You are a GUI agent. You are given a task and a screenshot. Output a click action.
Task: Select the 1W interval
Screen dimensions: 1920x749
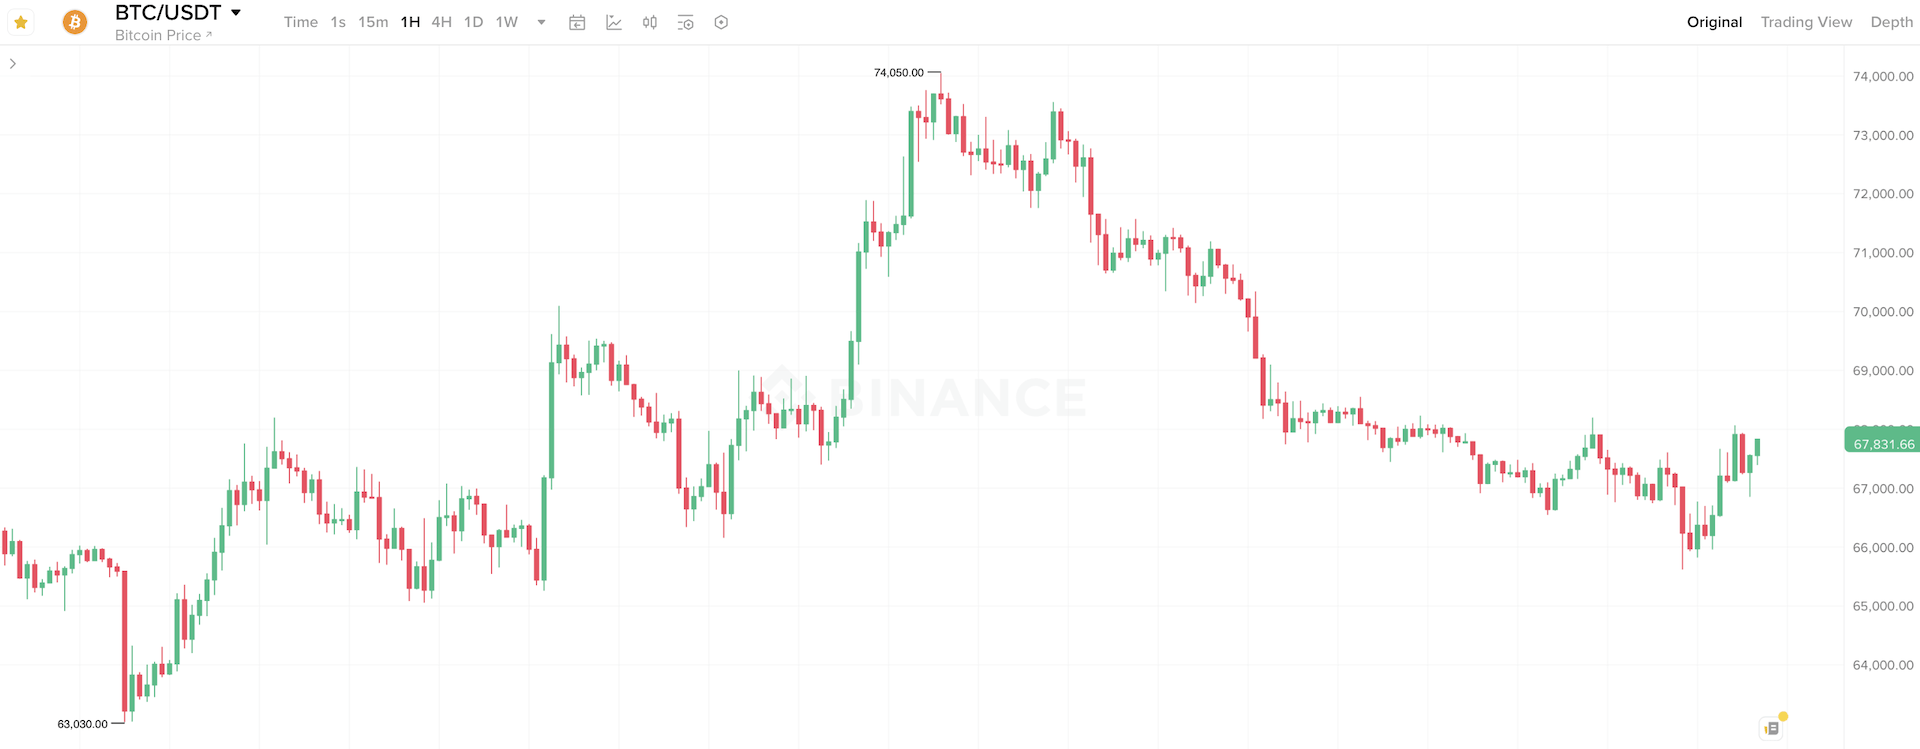(507, 22)
